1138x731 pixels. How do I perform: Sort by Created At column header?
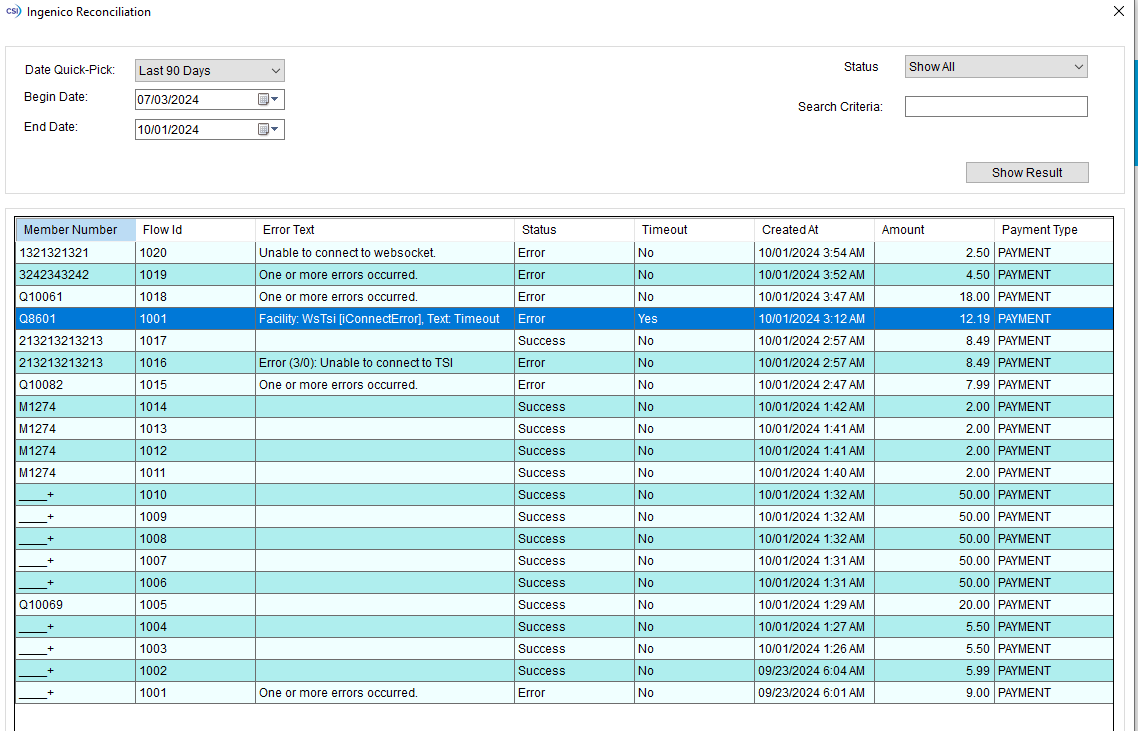[x=814, y=230]
